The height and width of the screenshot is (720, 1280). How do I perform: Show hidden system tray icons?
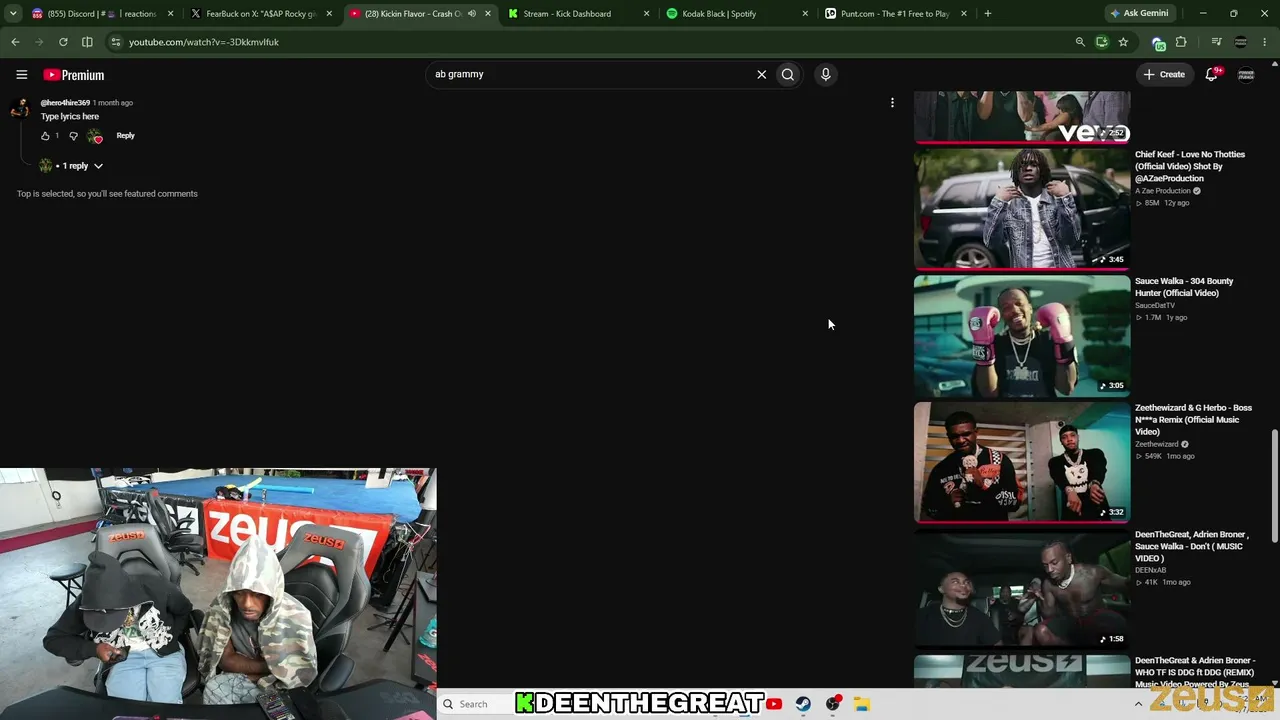point(1138,704)
